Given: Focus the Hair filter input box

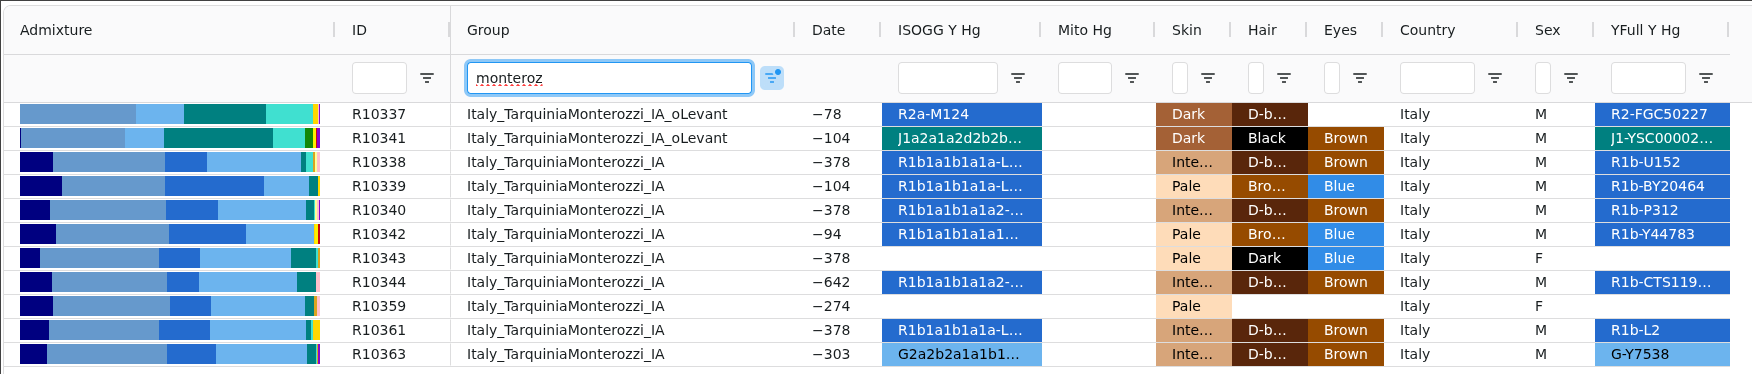Looking at the screenshot, I should click(1256, 78).
